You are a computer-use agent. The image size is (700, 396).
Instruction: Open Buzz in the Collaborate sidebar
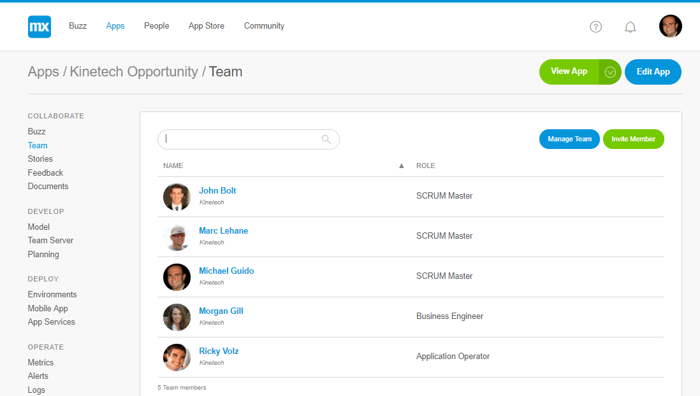37,132
